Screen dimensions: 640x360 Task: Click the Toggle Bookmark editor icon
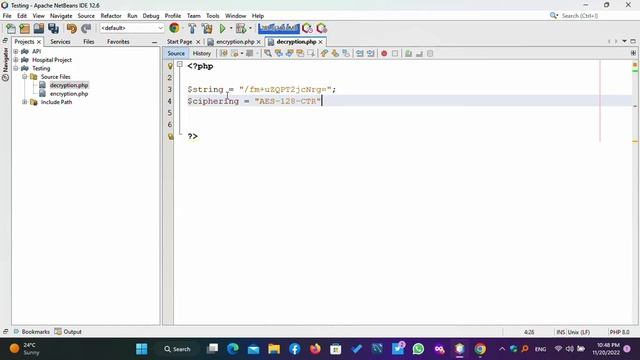coord(346,53)
